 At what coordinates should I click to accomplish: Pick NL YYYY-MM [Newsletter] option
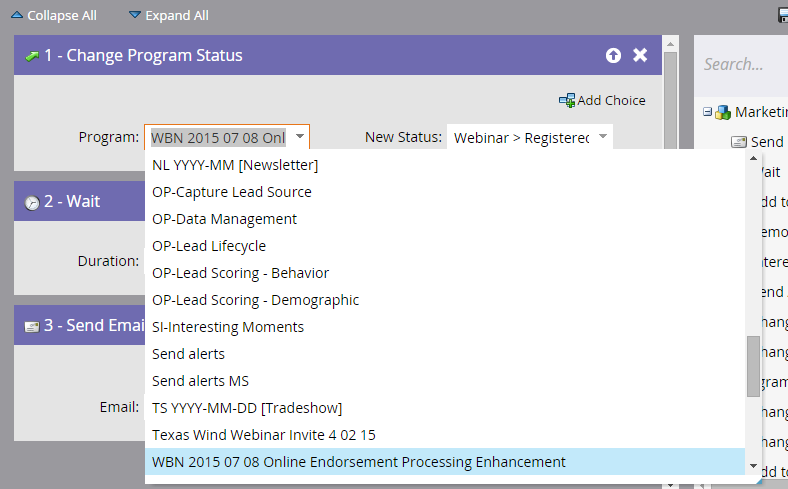[235, 165]
